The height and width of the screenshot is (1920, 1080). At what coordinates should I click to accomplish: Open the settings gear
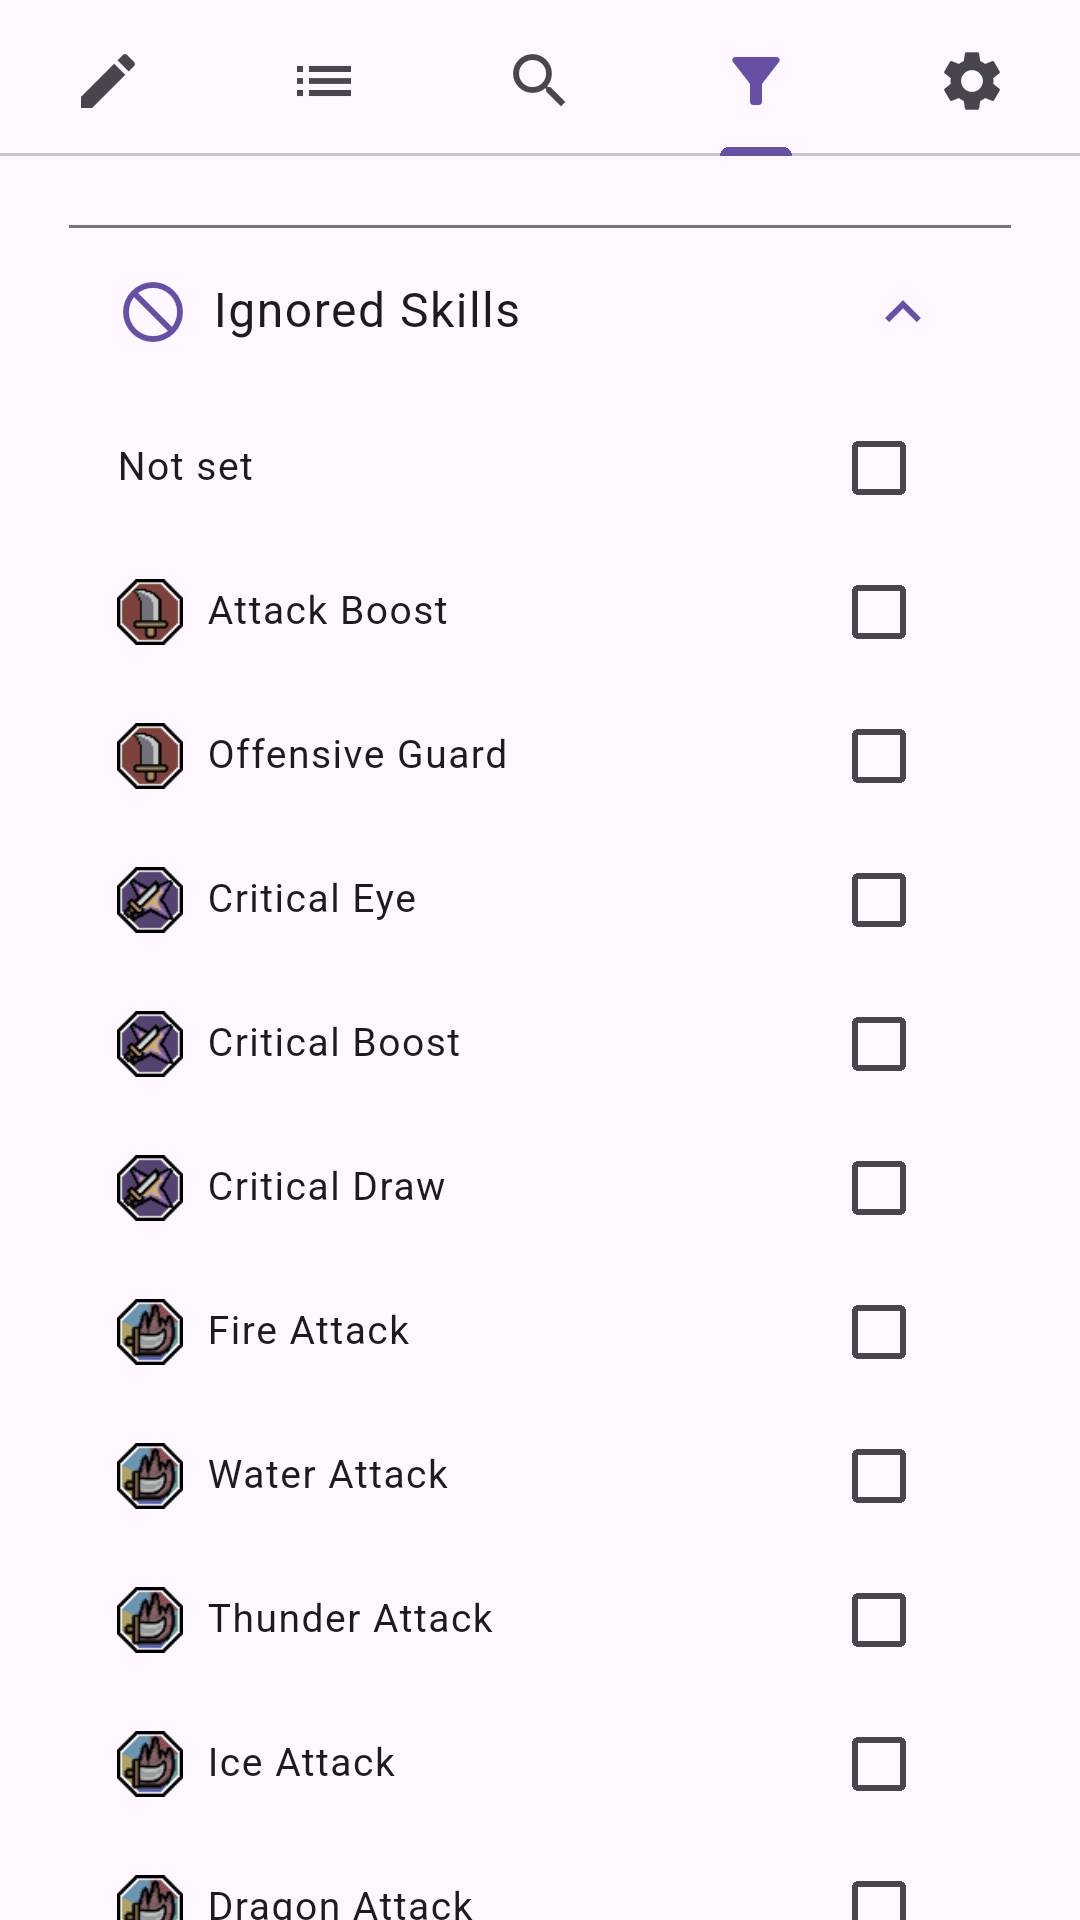click(971, 80)
